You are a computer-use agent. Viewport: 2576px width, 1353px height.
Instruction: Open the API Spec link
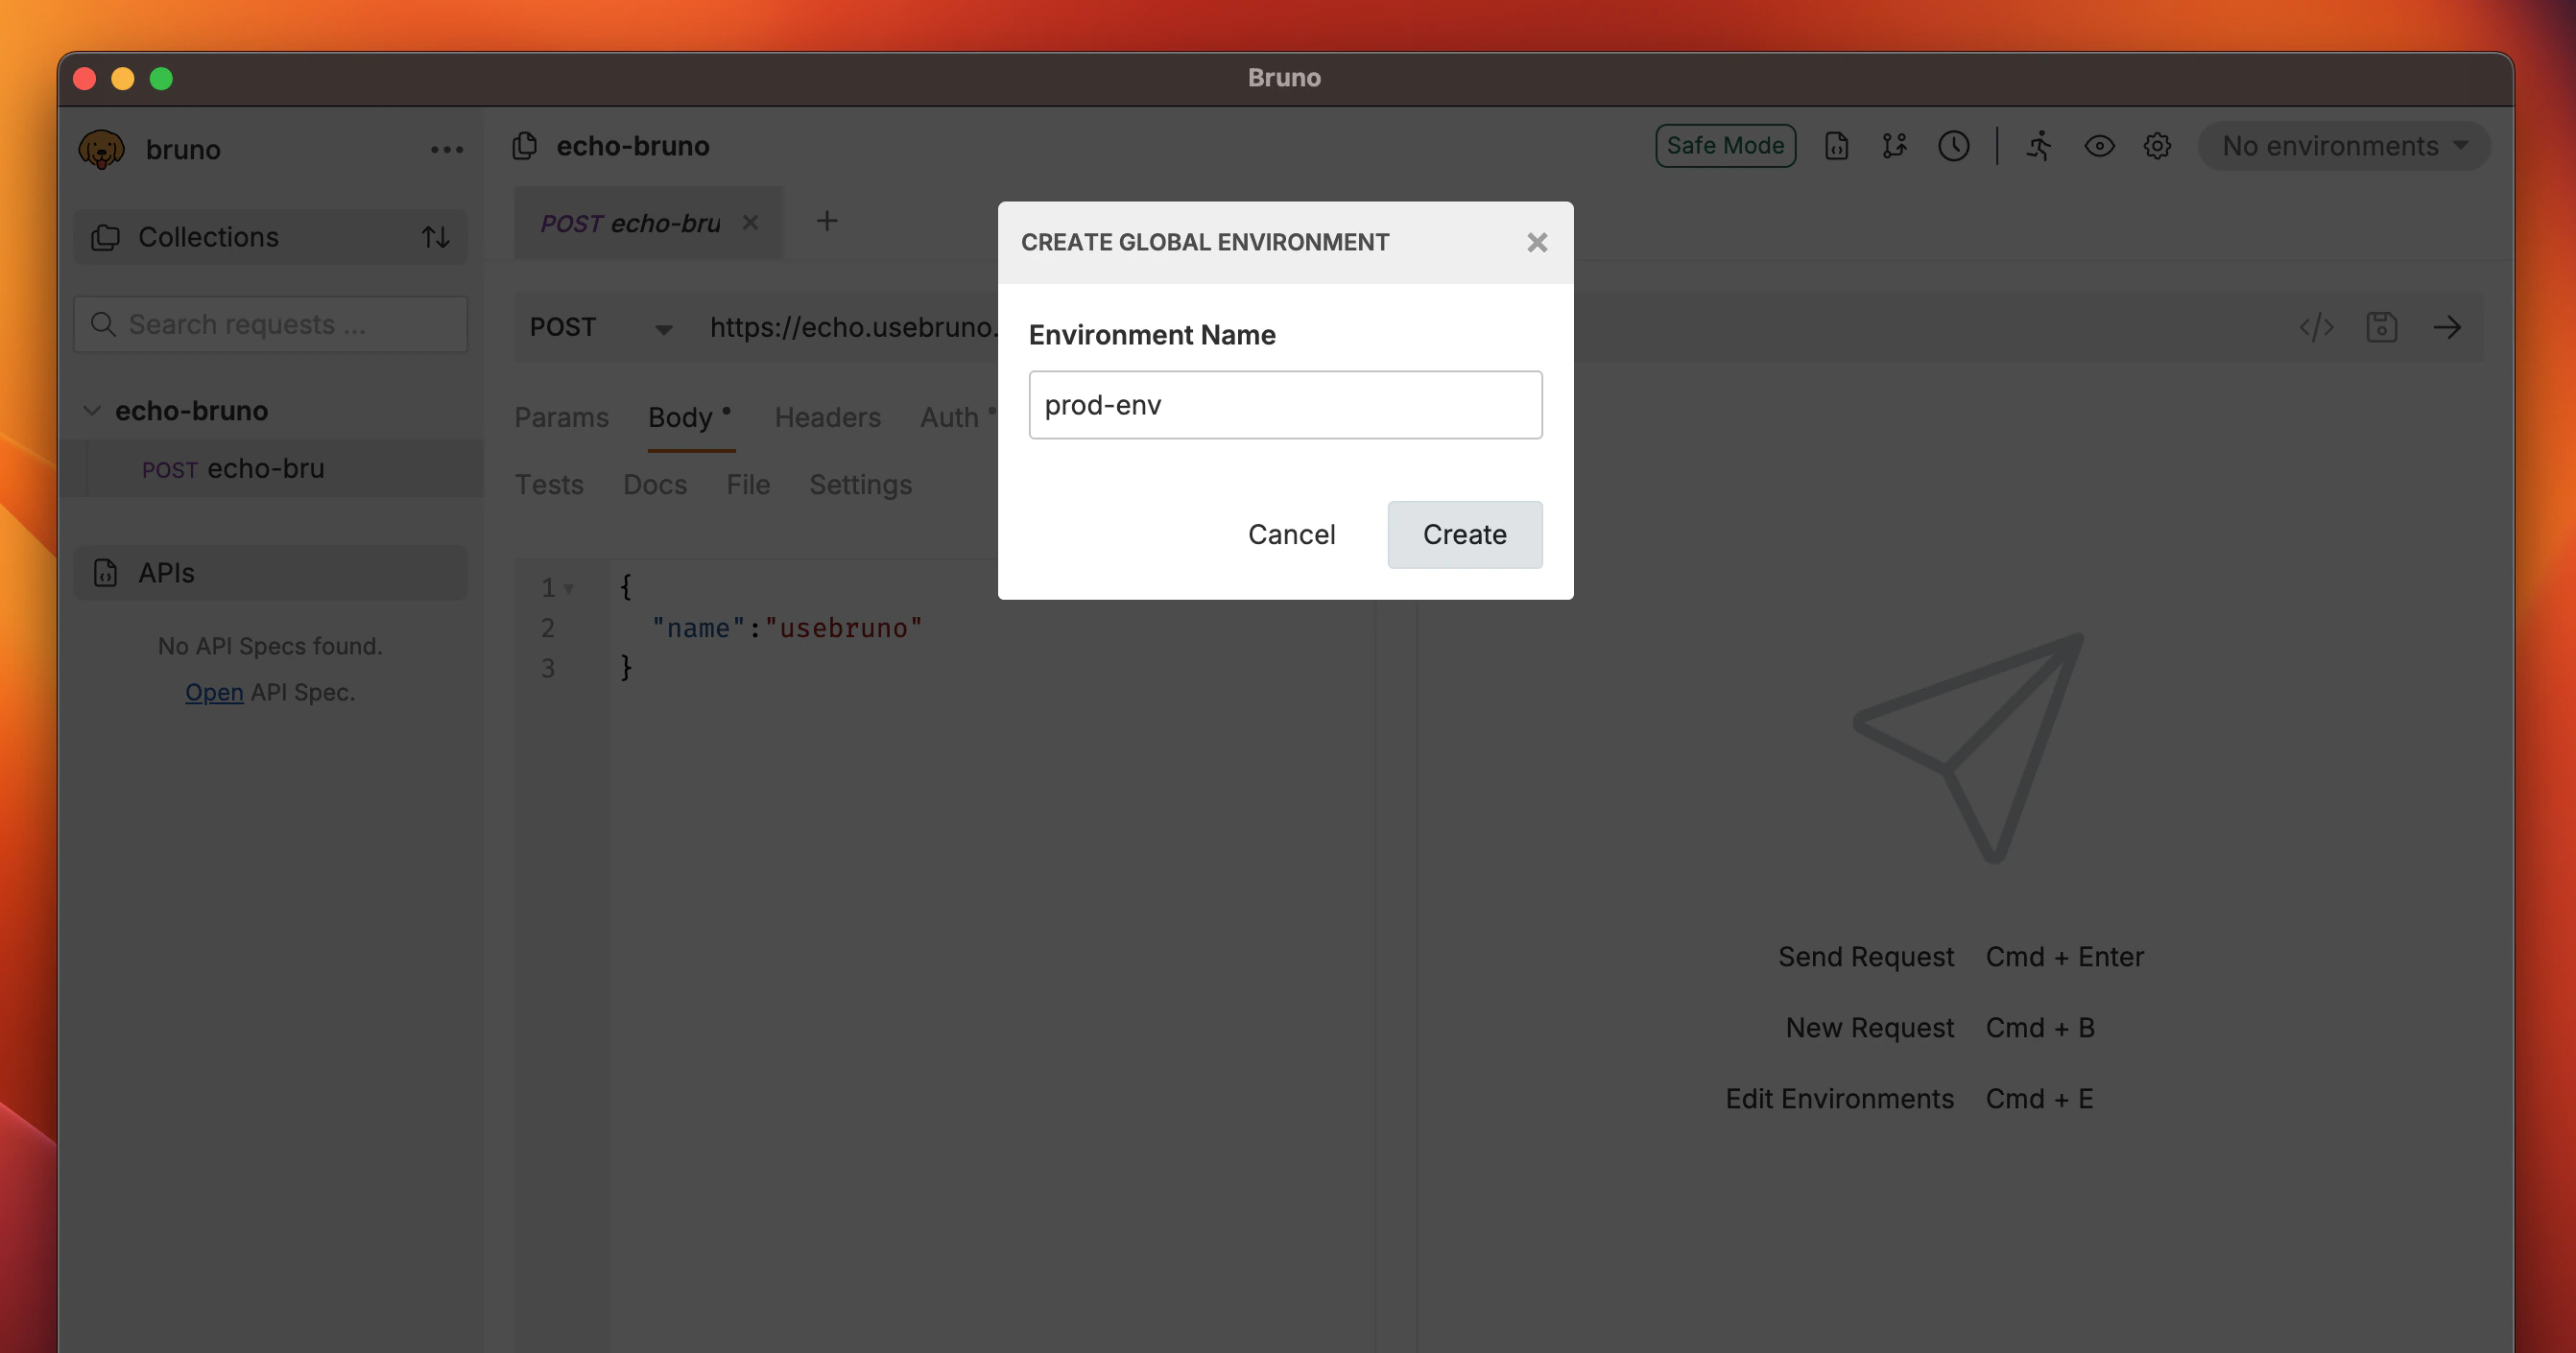213,691
